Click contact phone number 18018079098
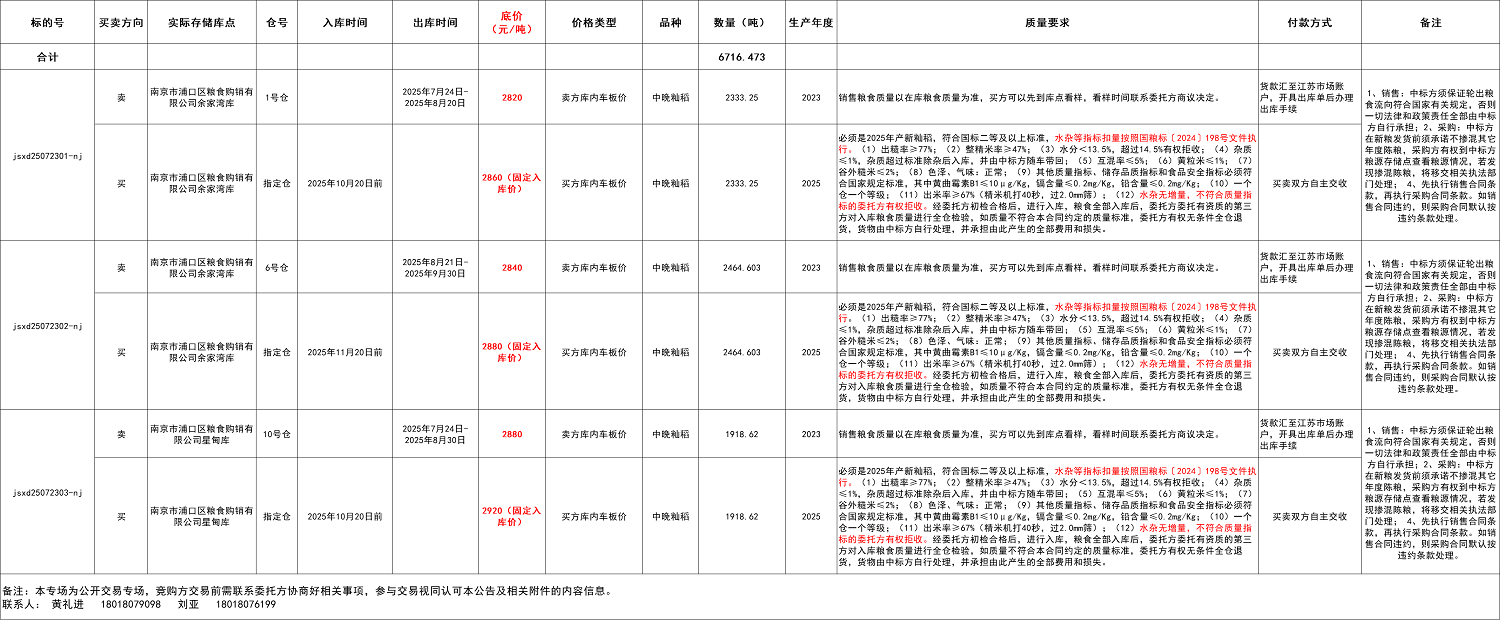Image resolution: width=1500 pixels, height=620 pixels. 131,605
